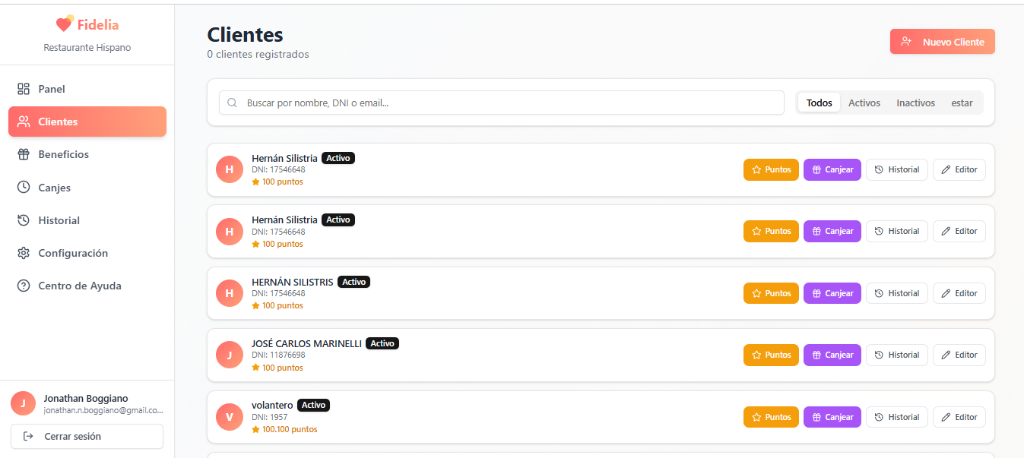Click the magnifier icon in search box

232,103
